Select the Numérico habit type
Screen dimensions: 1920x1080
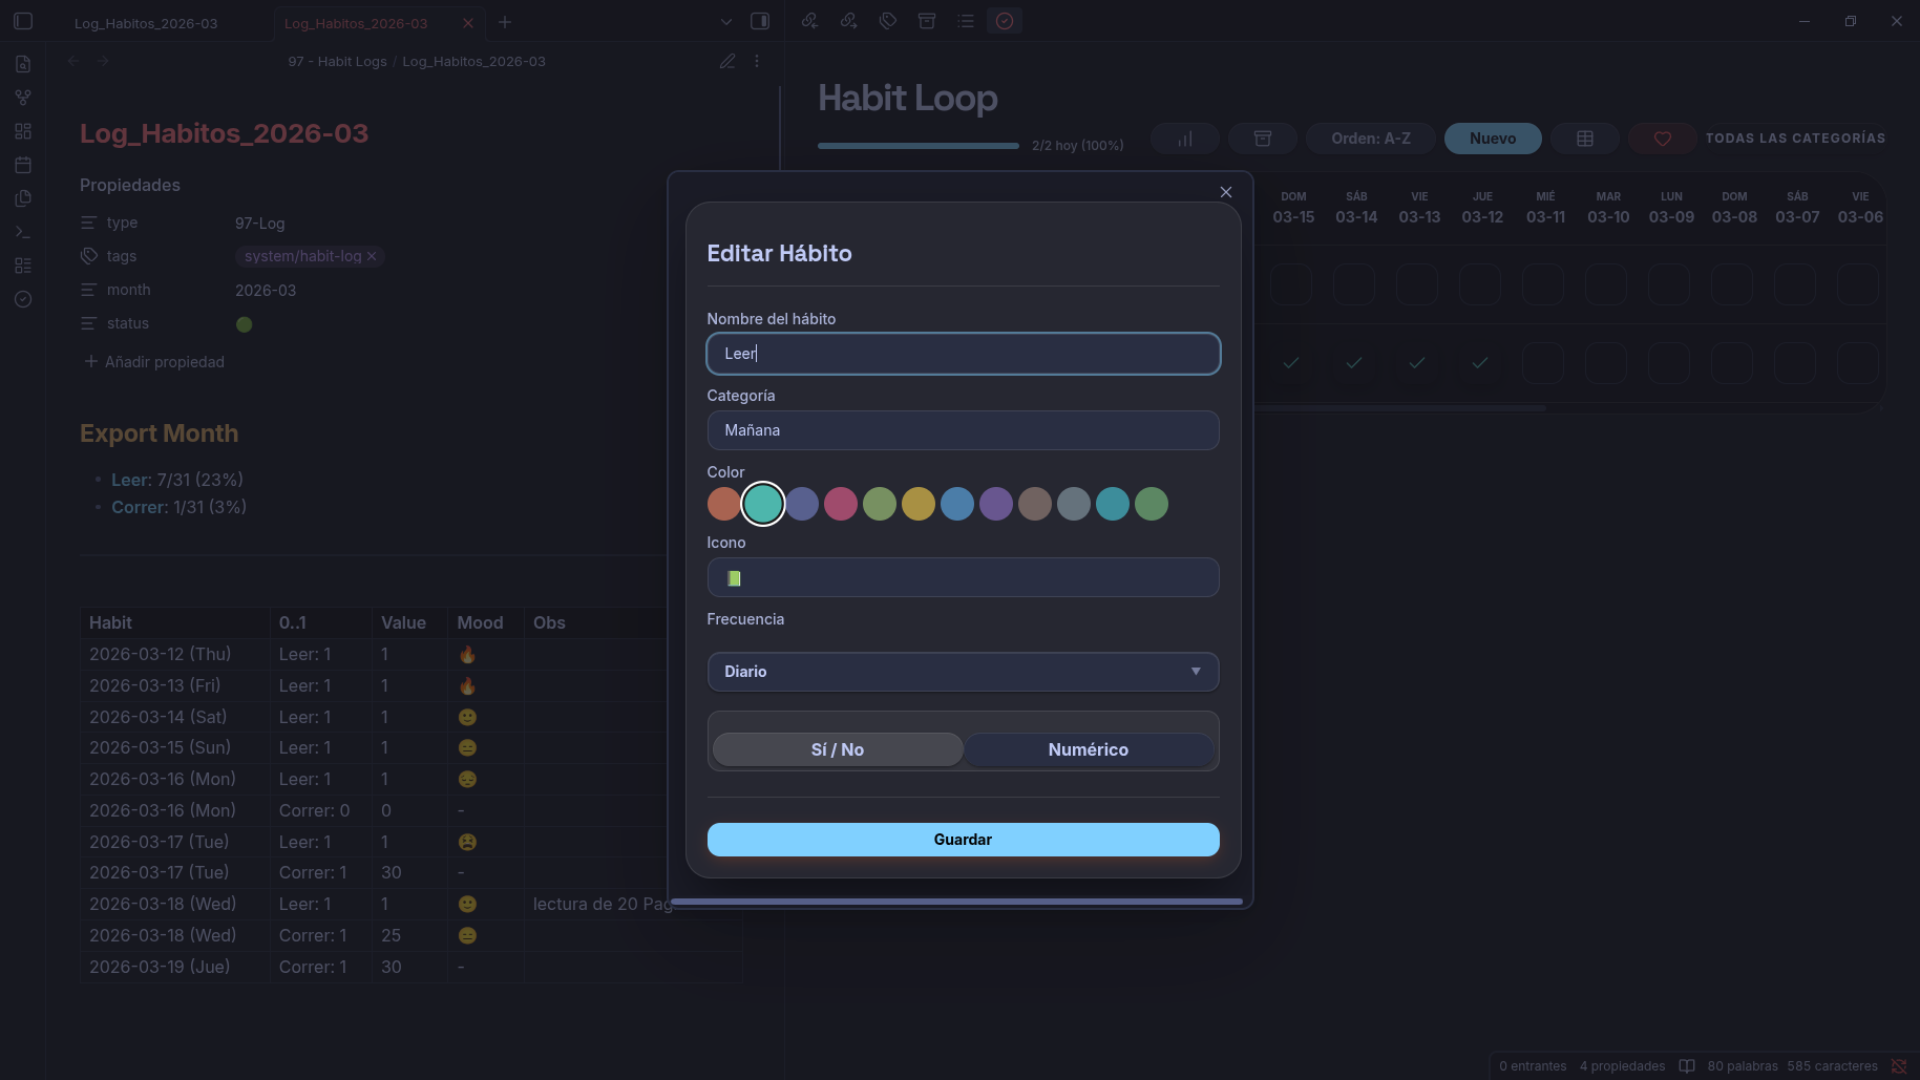click(x=1088, y=749)
